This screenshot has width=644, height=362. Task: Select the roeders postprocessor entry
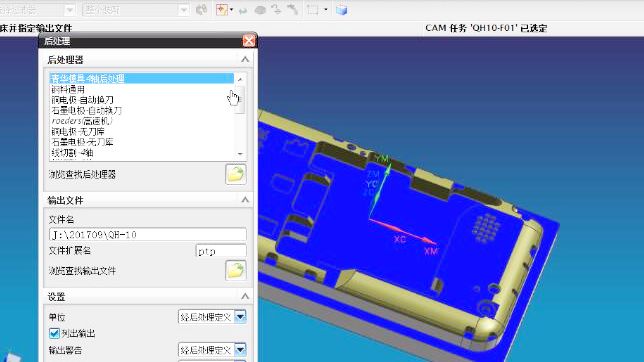81,121
